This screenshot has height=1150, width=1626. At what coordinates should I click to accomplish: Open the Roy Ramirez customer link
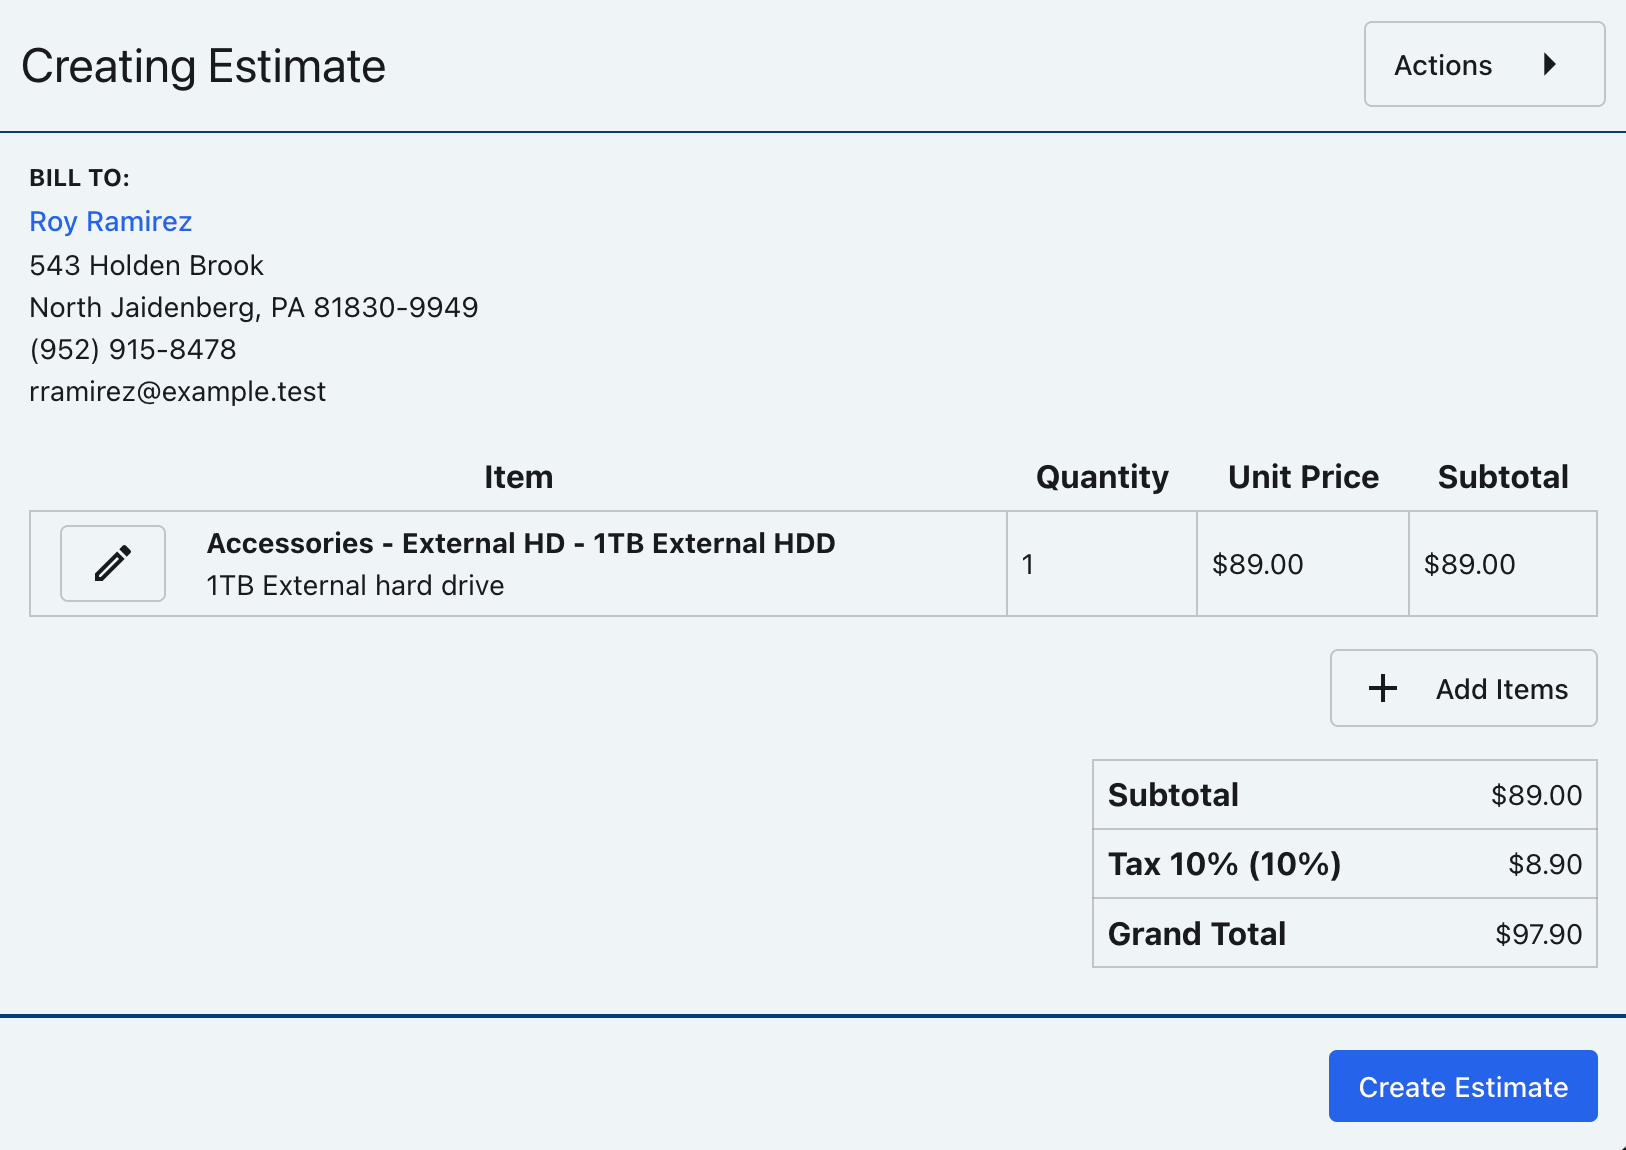pos(111,221)
